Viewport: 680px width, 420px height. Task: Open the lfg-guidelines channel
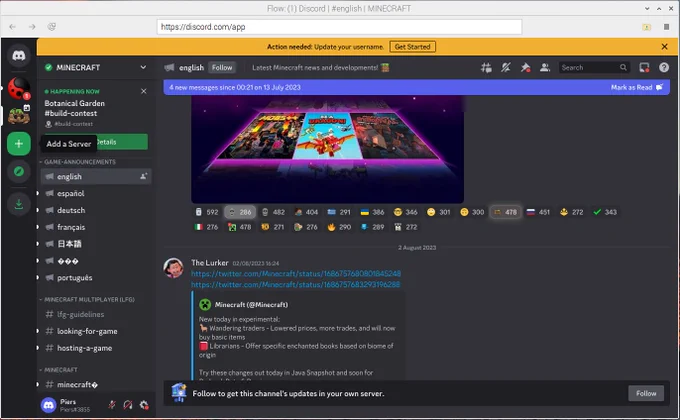tap(96, 314)
